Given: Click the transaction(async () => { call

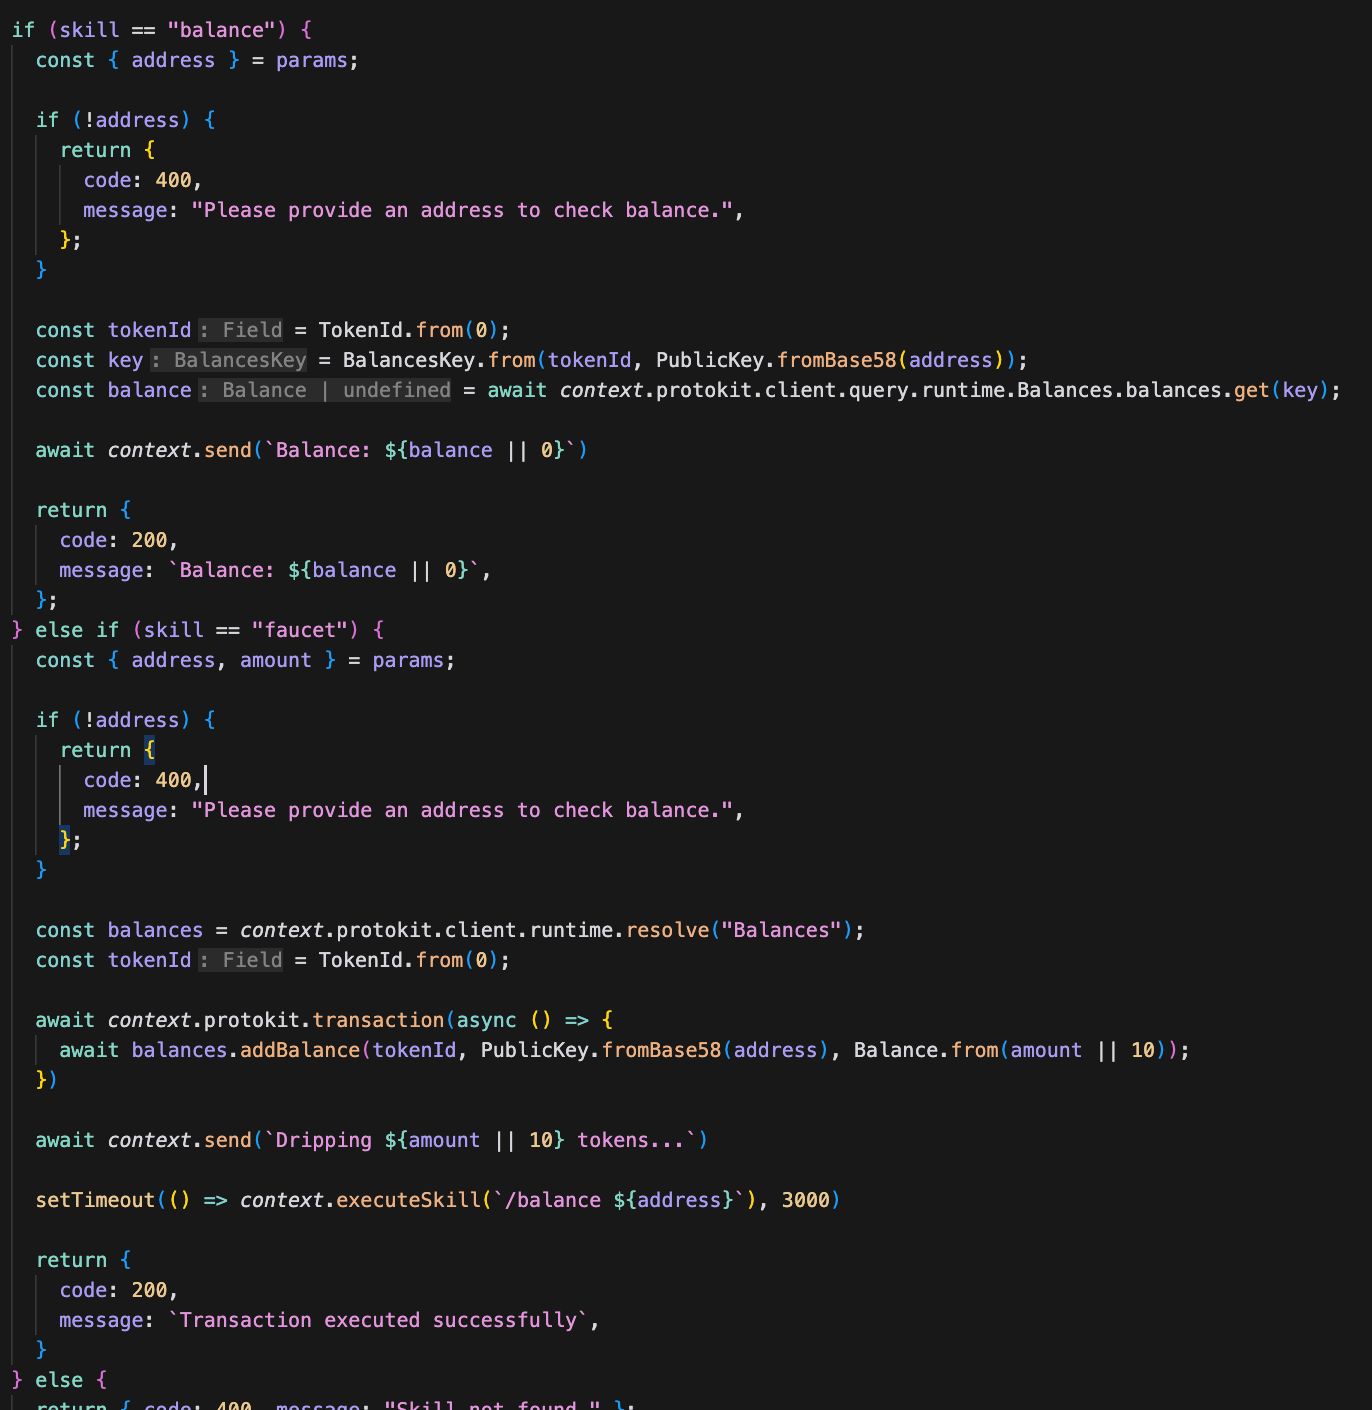Looking at the screenshot, I should click(x=463, y=1020).
